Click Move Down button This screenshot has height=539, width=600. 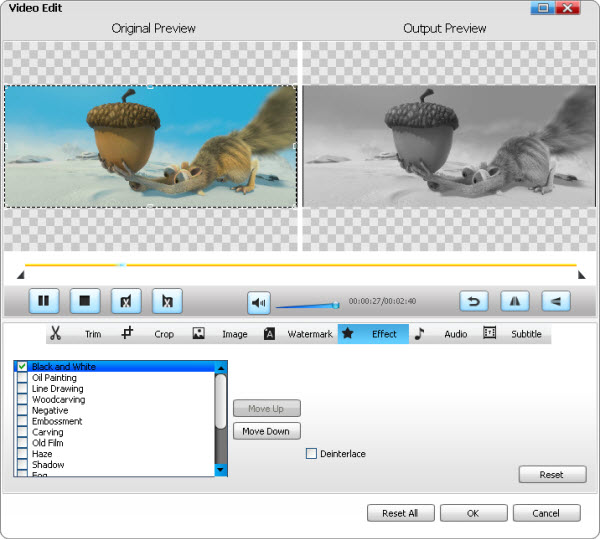(267, 431)
